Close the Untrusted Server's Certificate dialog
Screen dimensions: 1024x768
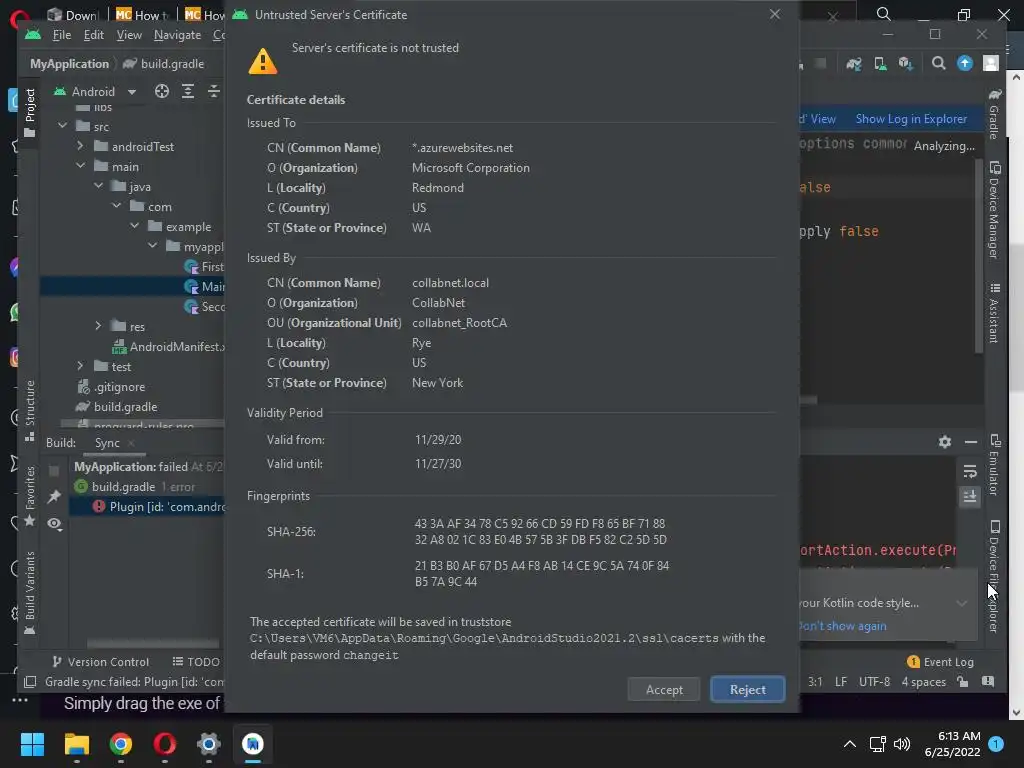[775, 14]
